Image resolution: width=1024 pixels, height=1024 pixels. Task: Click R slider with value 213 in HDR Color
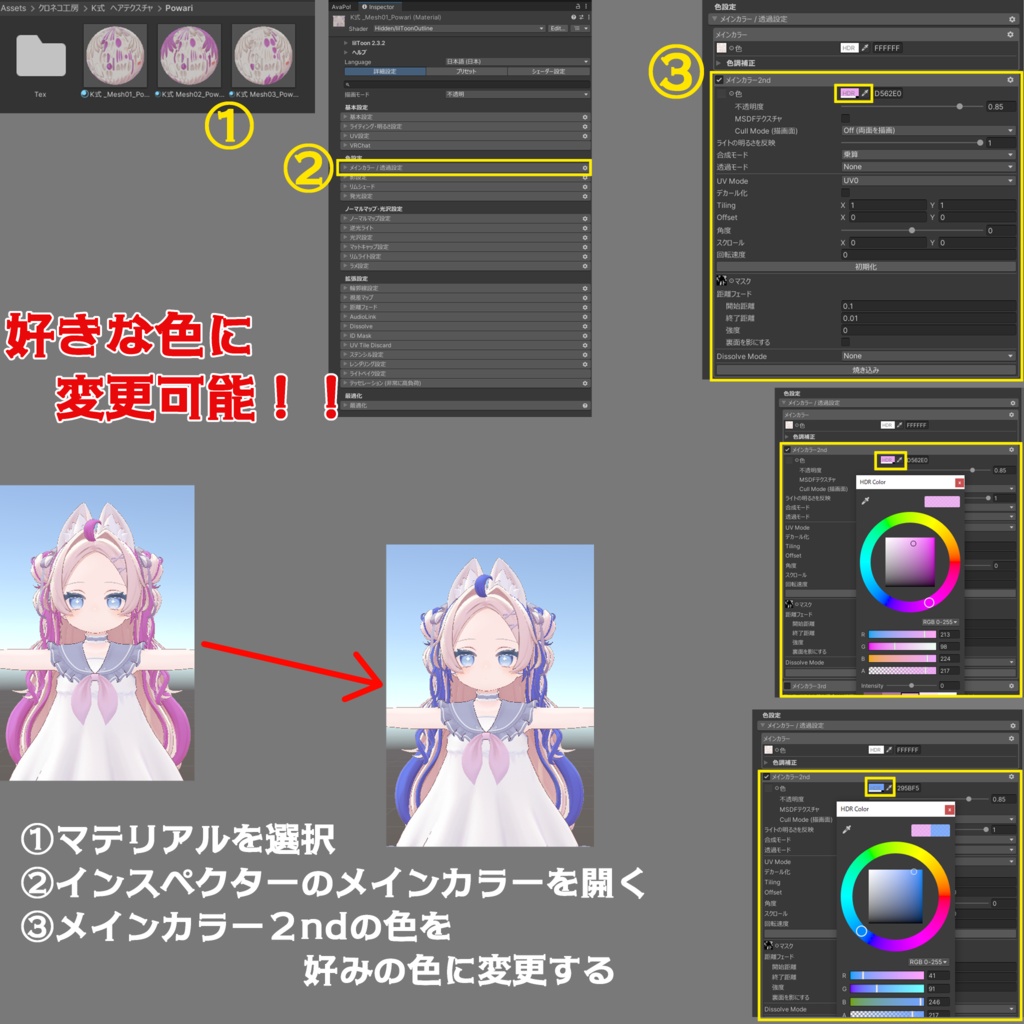click(902, 634)
